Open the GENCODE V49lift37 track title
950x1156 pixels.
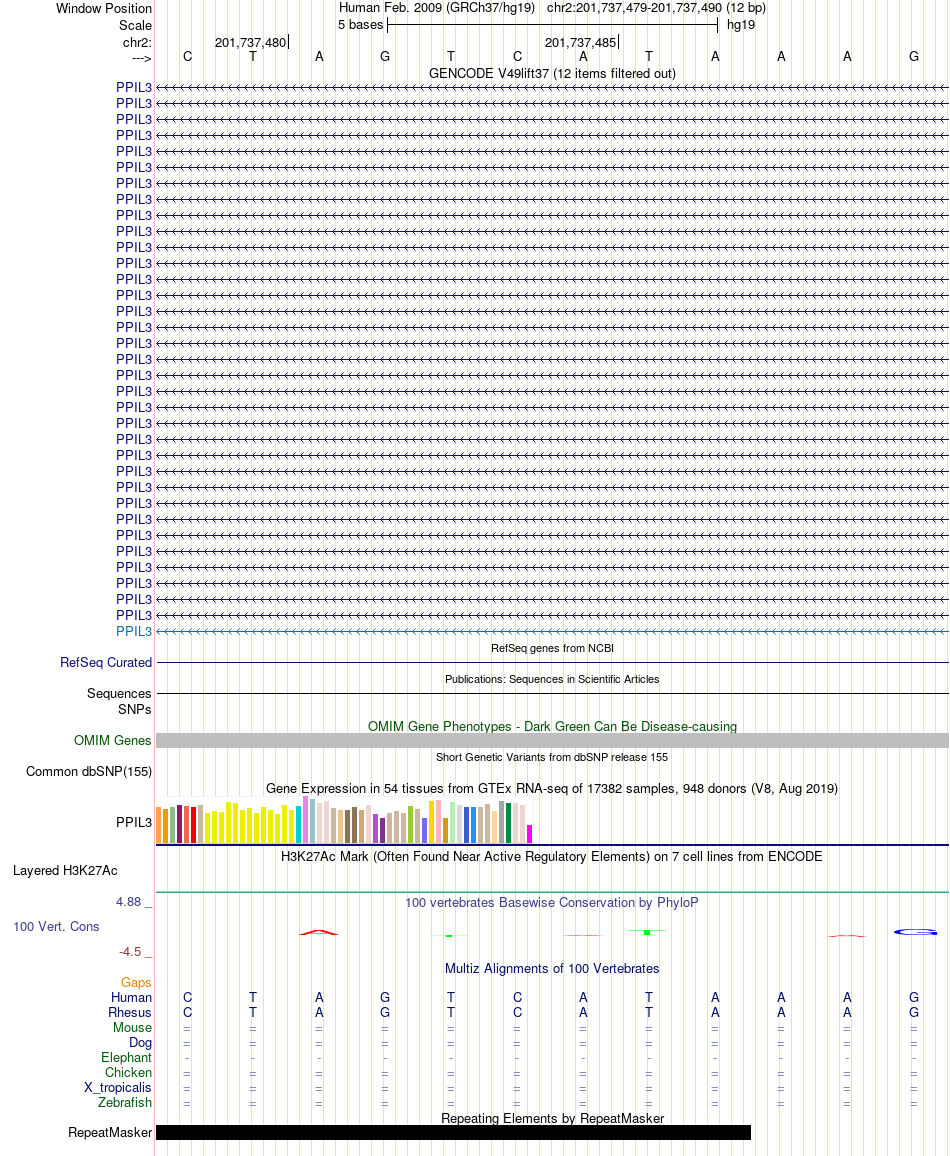tap(552, 73)
